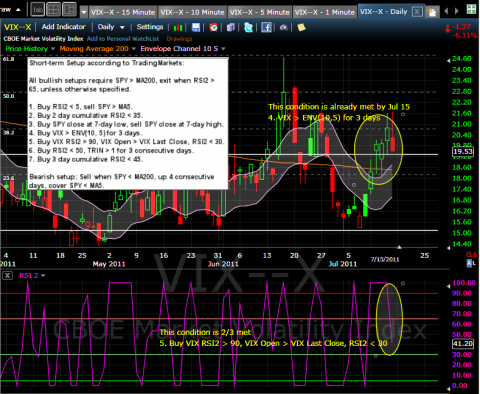Click the -6.11% percent change value
Screen dimensions: 480x394
point(466,35)
